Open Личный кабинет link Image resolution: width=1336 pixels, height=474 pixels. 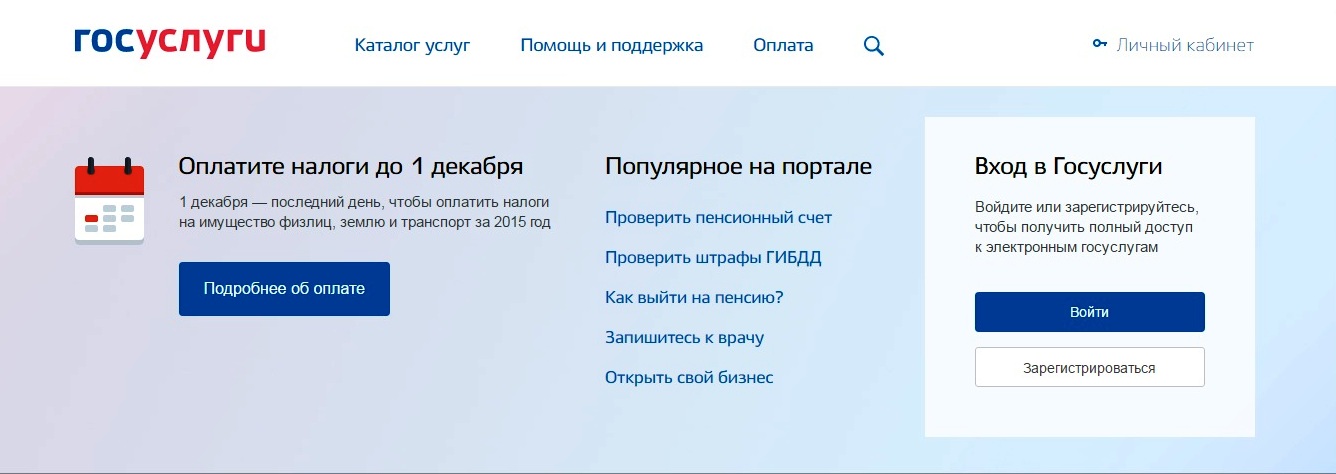[1185, 45]
